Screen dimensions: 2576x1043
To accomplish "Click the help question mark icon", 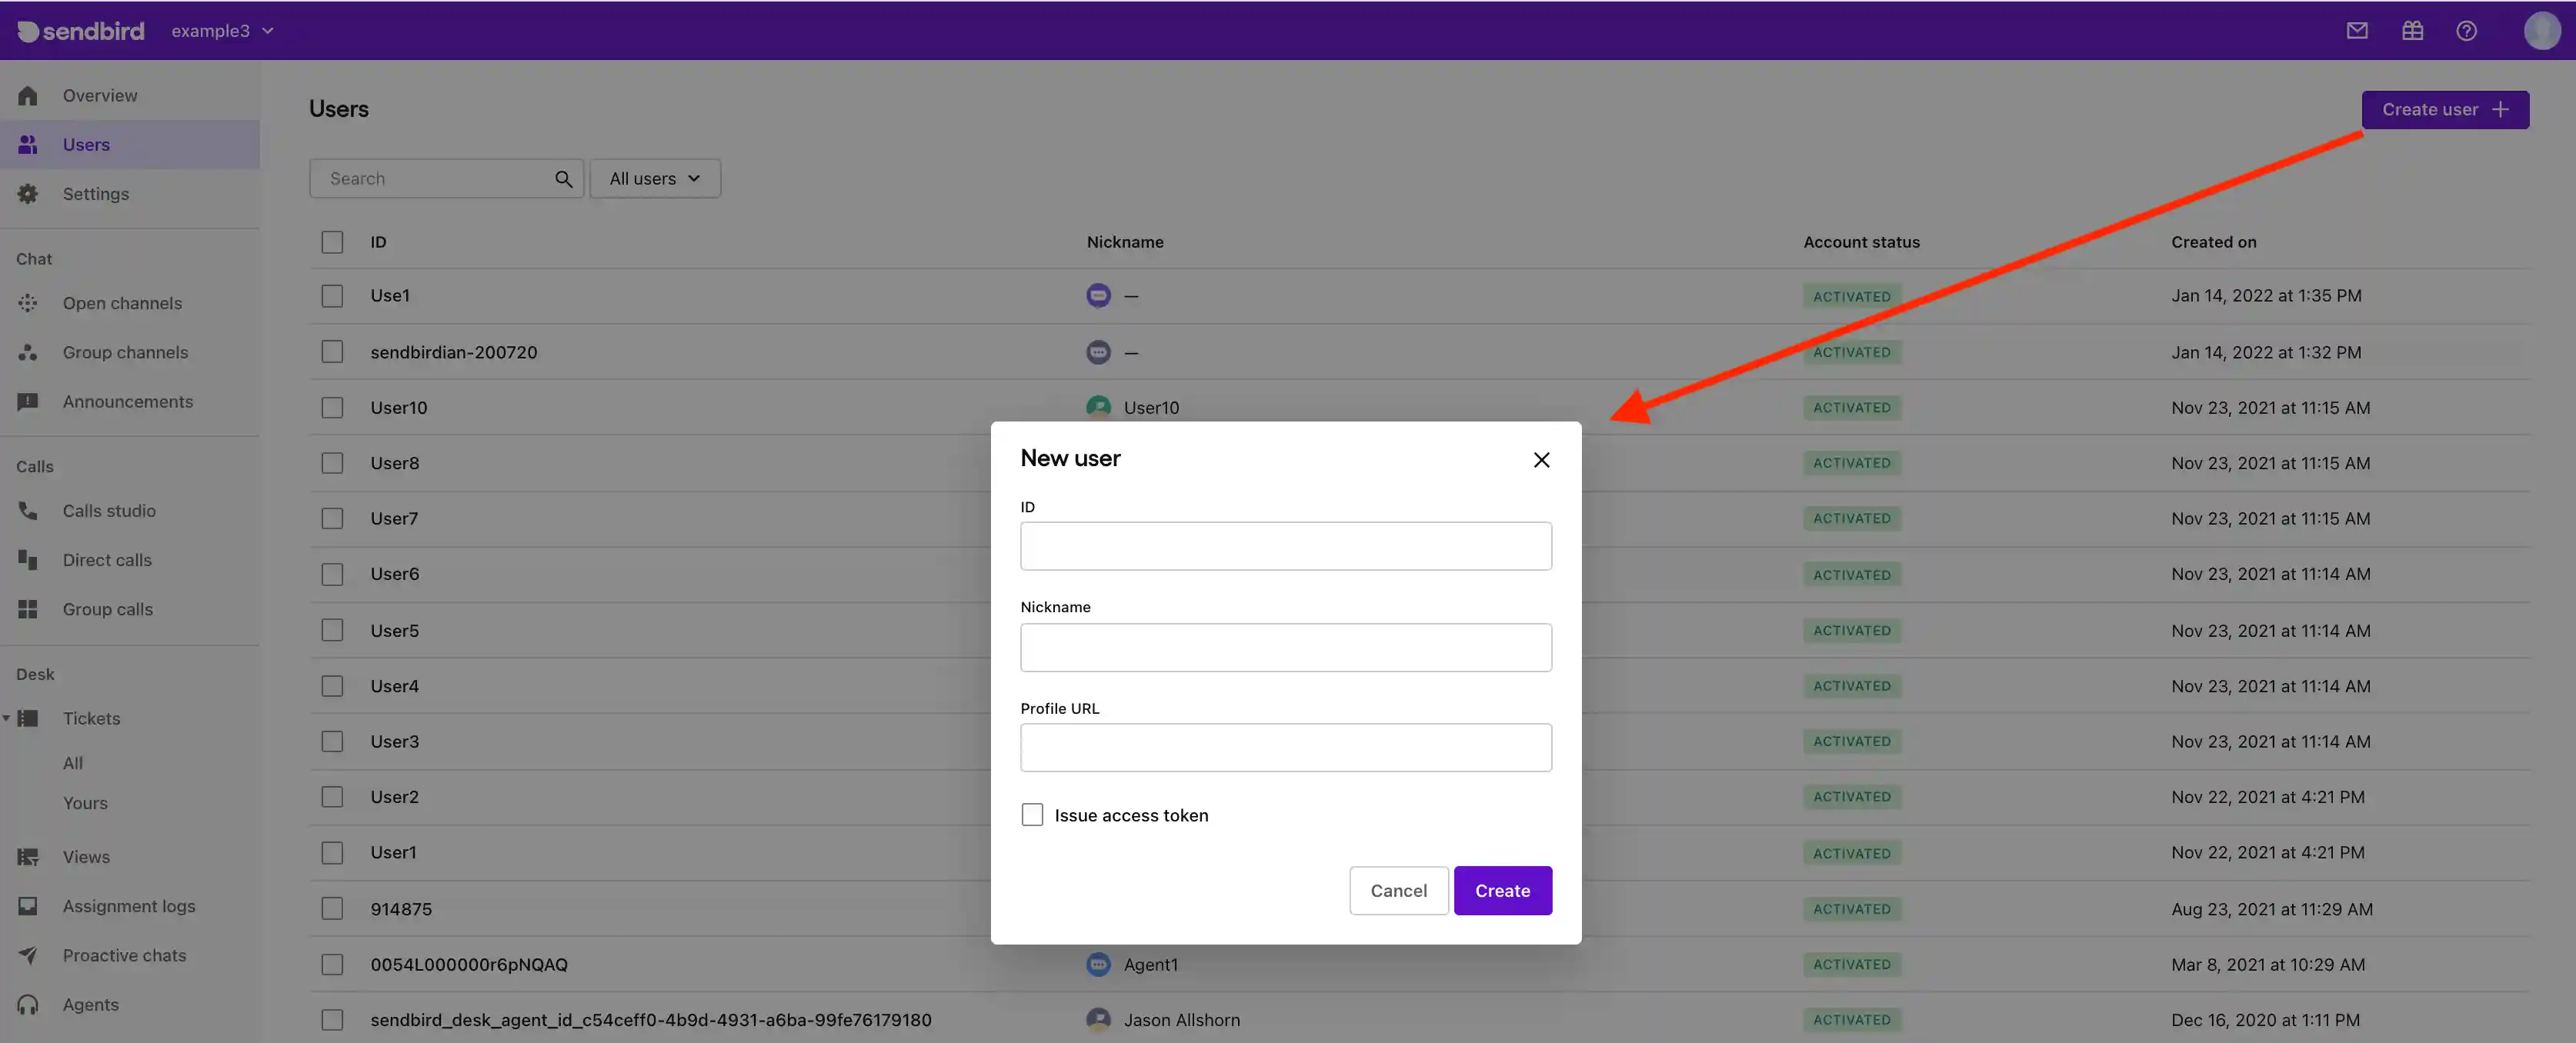I will coord(2466,31).
